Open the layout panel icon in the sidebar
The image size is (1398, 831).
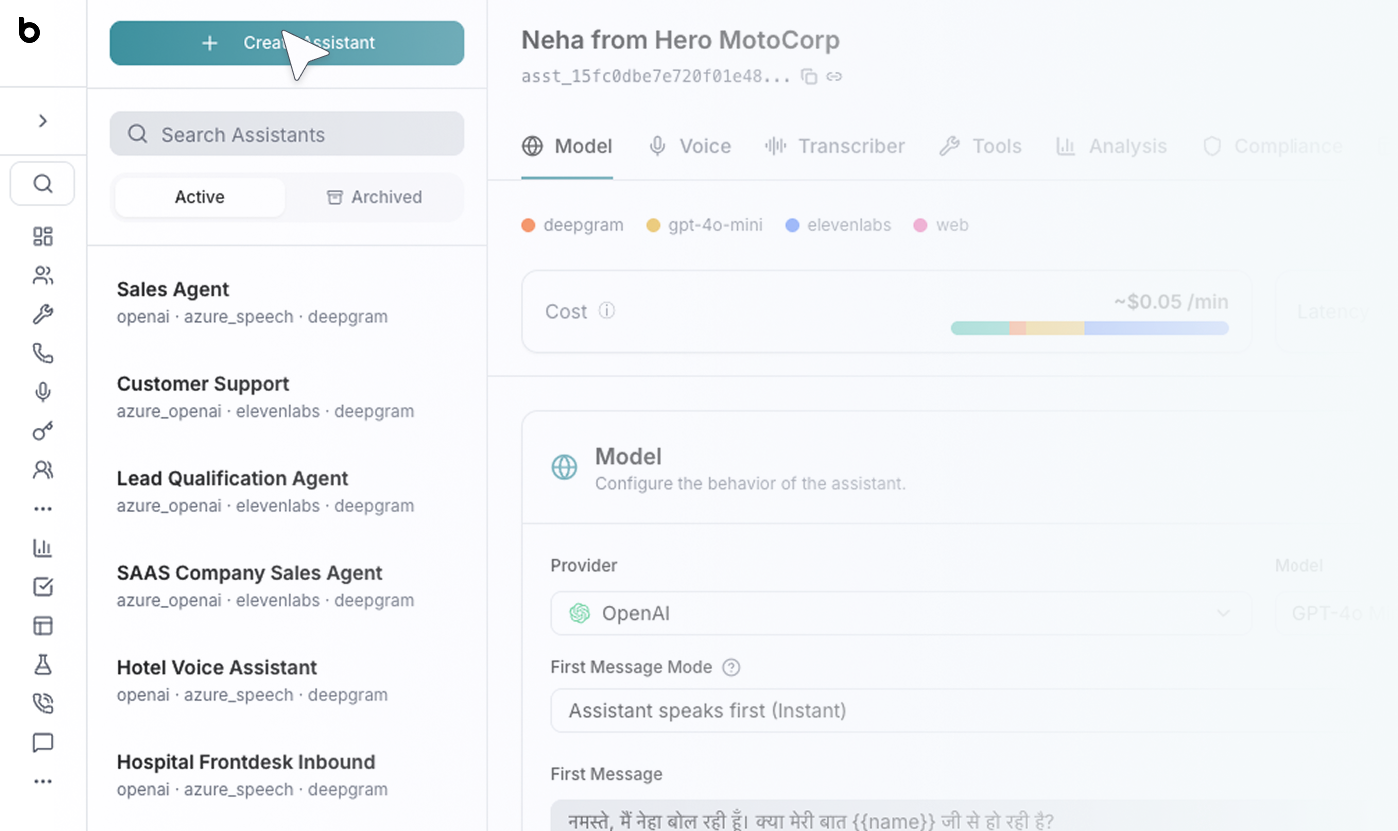point(43,626)
